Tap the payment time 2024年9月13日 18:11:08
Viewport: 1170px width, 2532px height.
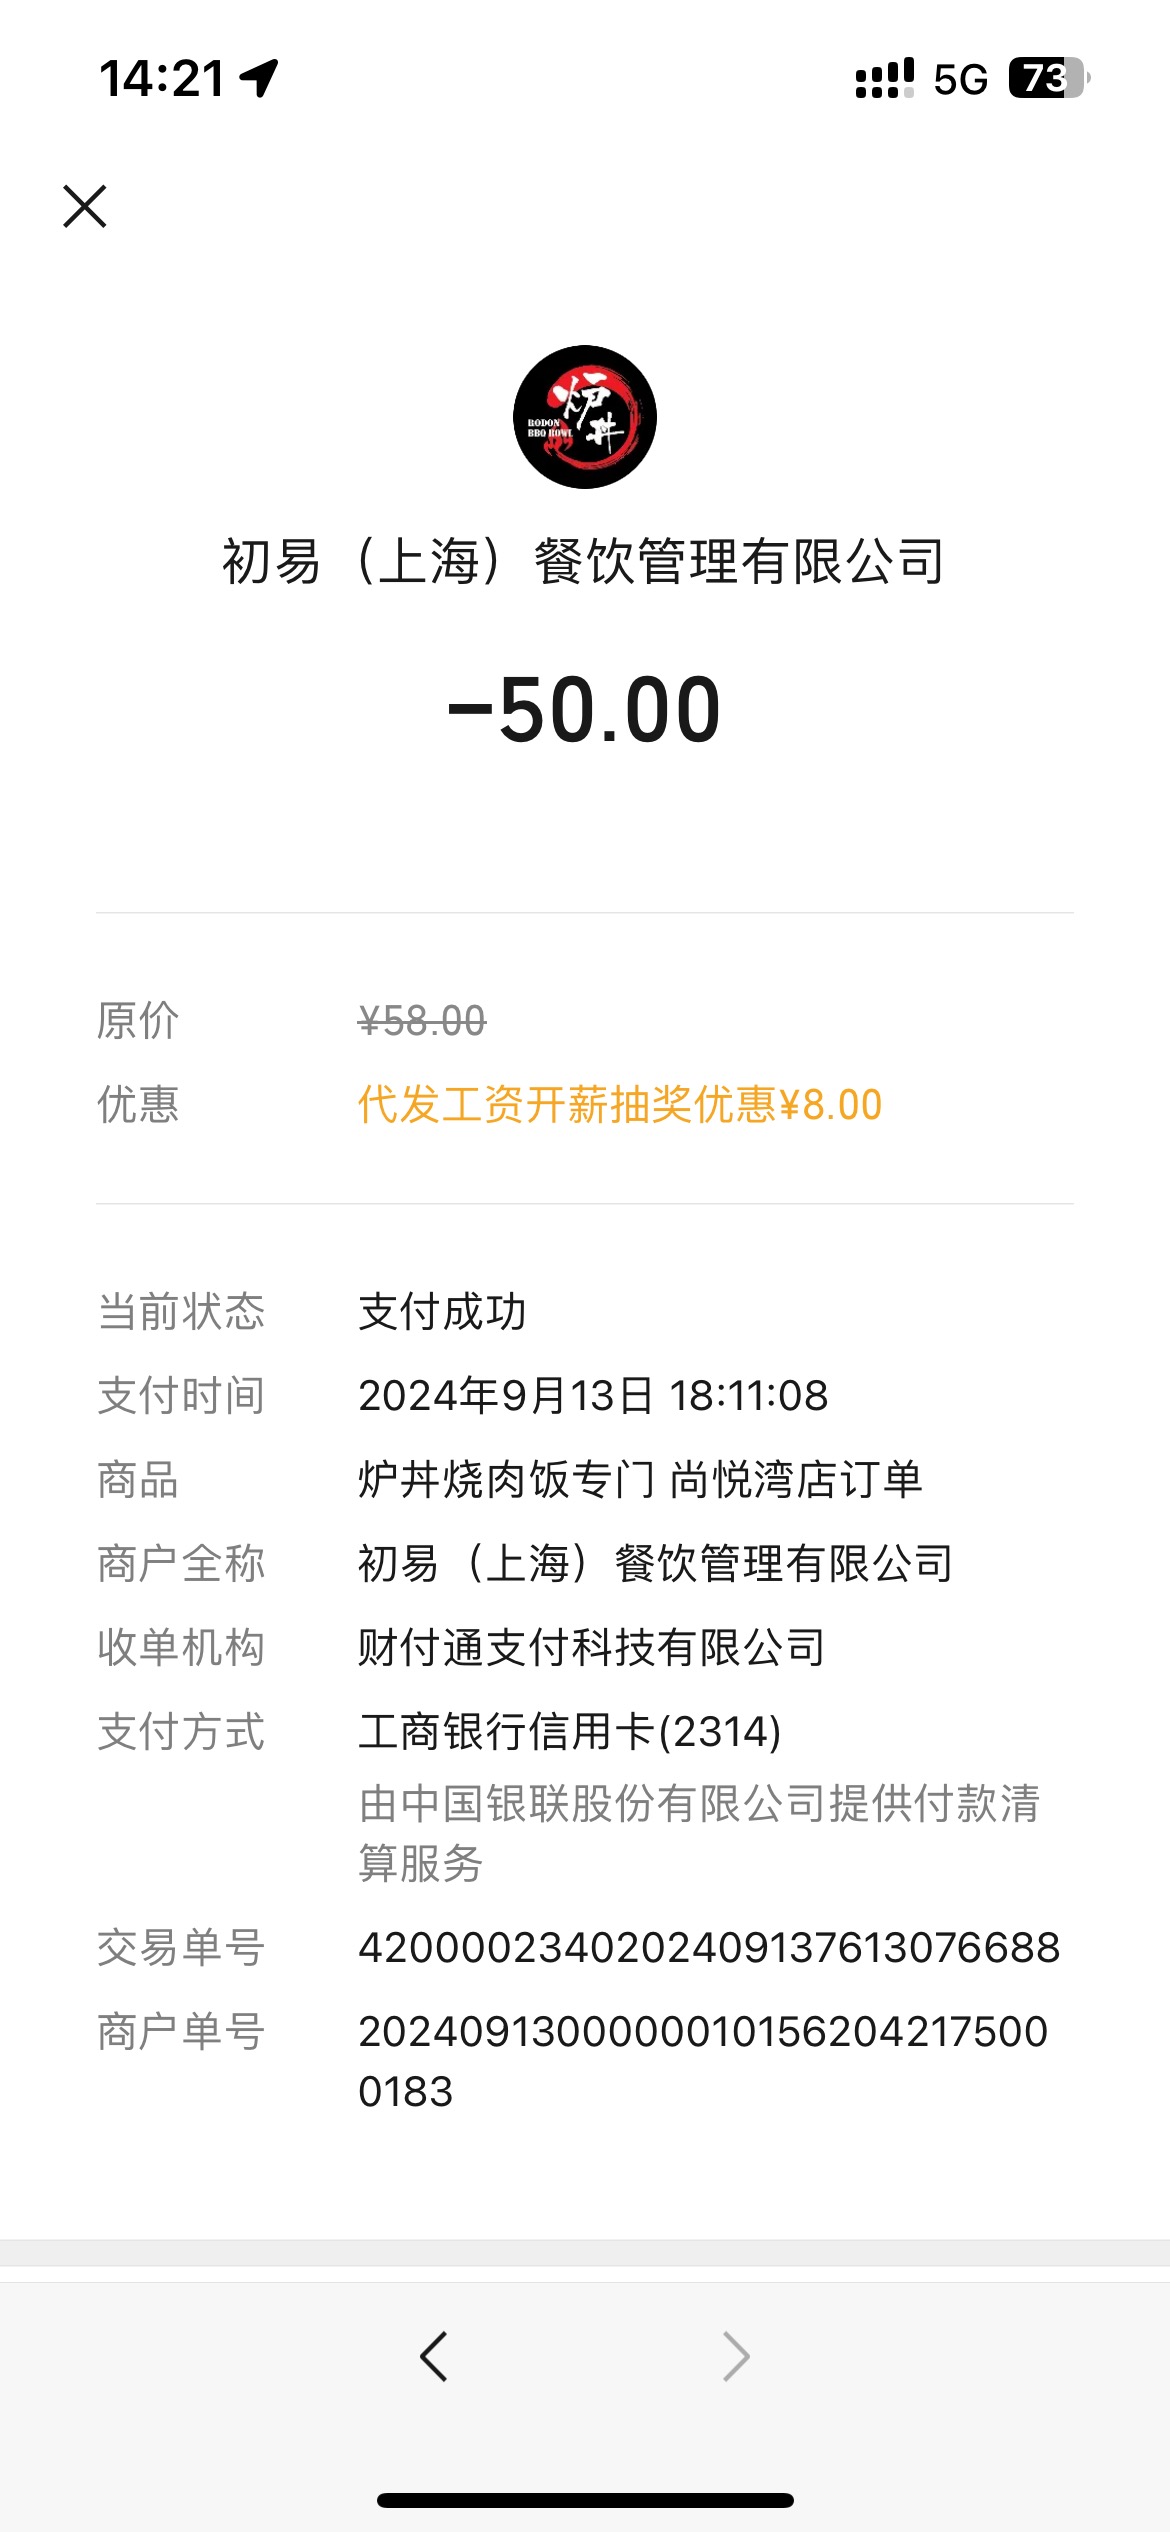(x=593, y=1395)
